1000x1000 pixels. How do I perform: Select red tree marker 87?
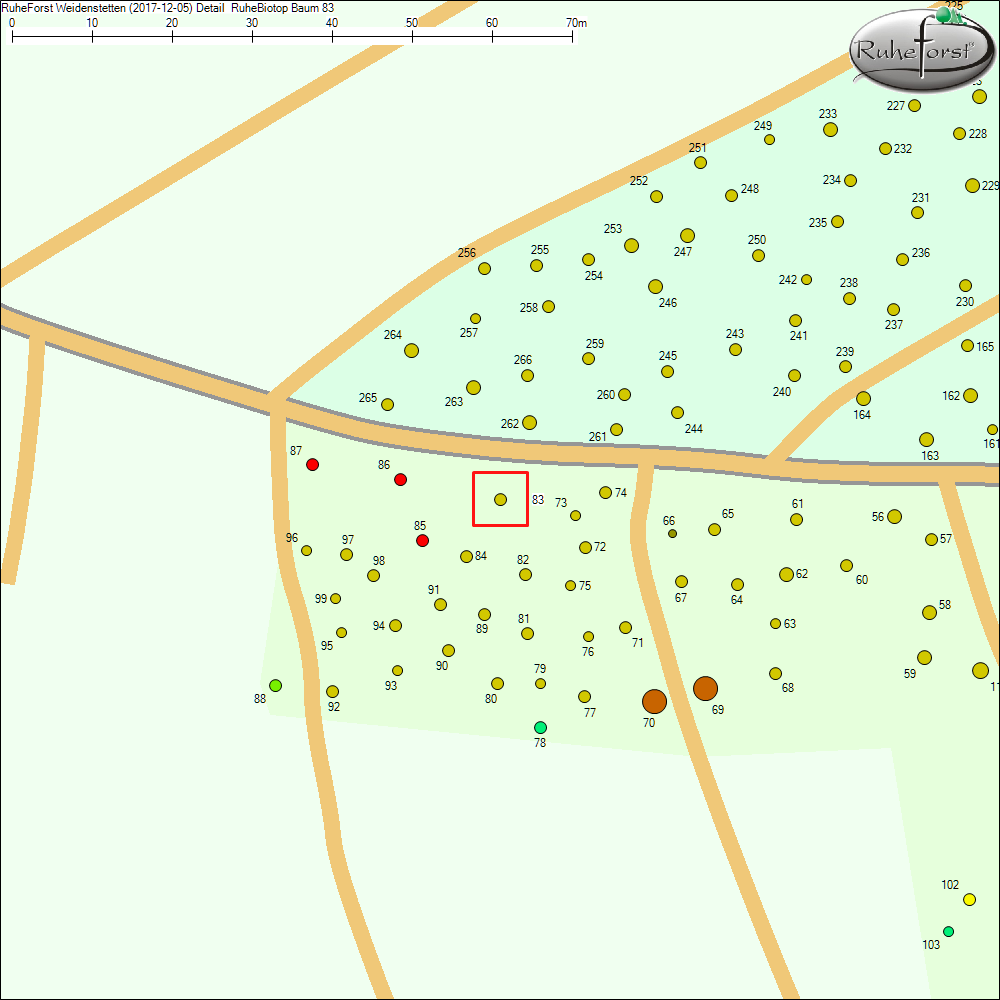pos(312,465)
